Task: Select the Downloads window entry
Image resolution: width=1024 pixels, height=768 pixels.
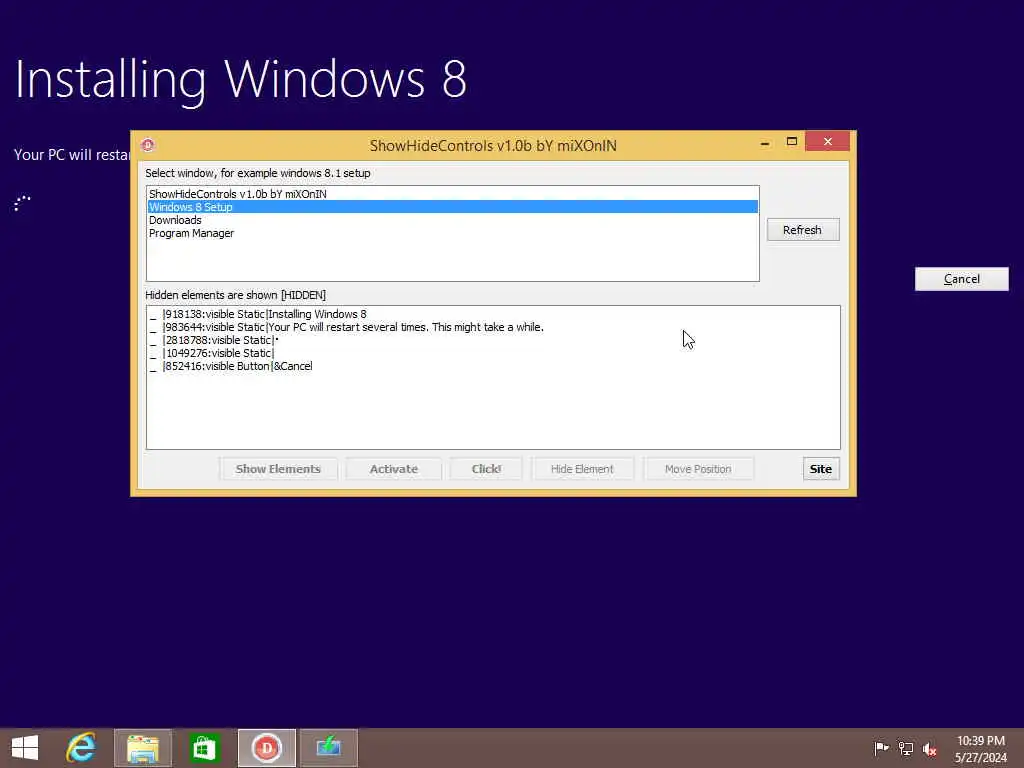Action: (x=452, y=220)
